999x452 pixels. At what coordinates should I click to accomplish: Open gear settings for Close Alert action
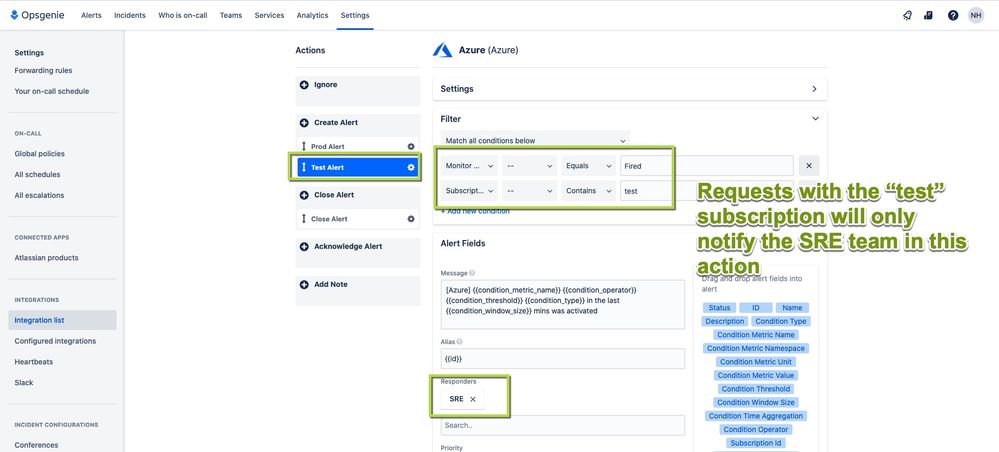[411, 219]
